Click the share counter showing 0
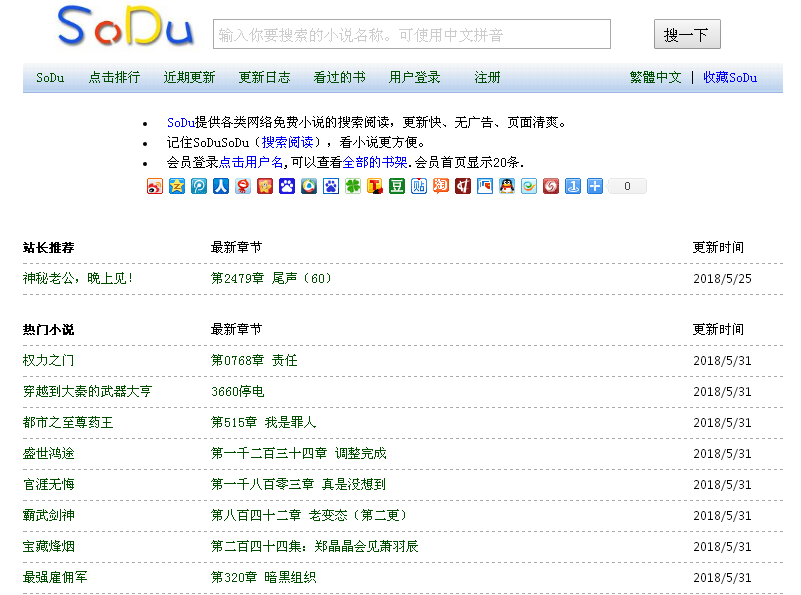This screenshot has width=801, height=595. click(x=626, y=186)
